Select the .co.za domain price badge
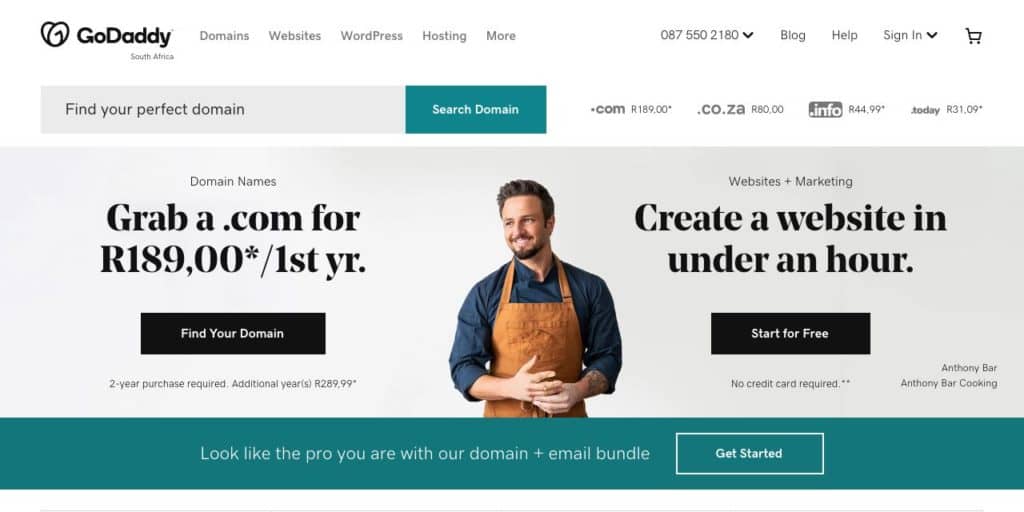The image size is (1024, 512). click(x=741, y=110)
